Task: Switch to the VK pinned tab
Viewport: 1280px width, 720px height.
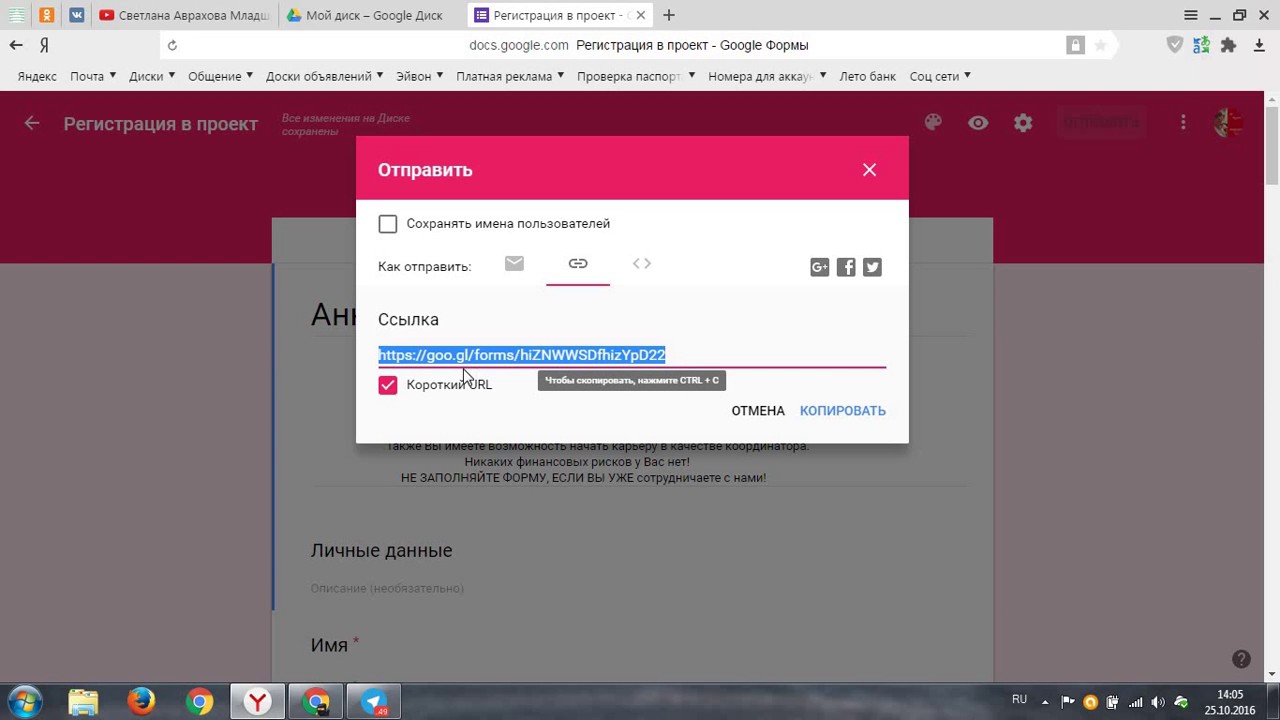Action: coord(77,15)
